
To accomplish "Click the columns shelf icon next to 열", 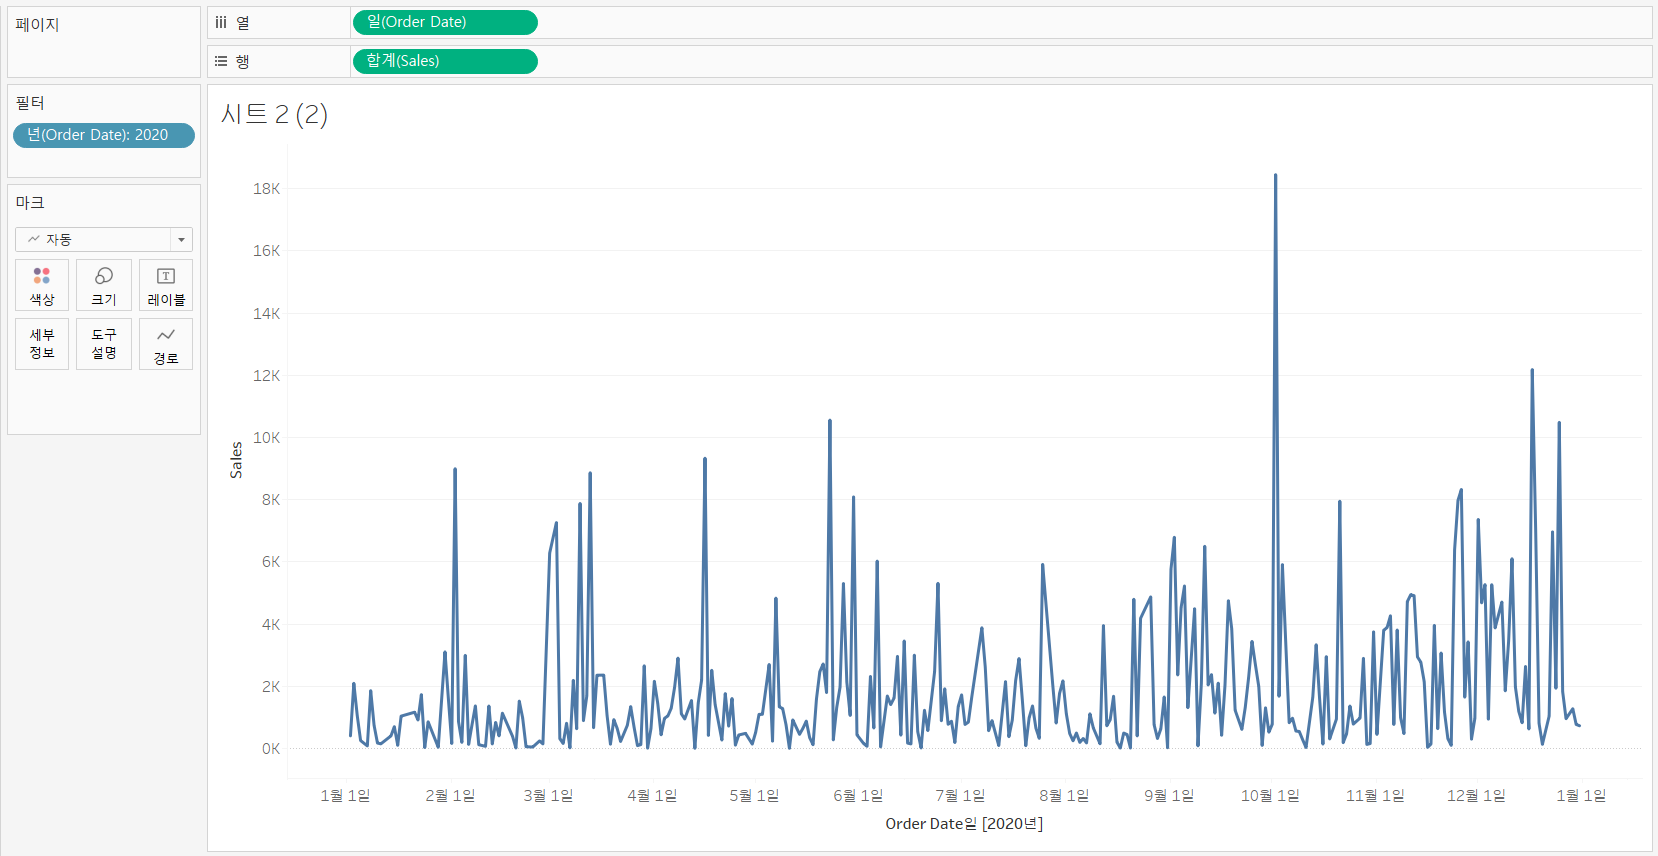I will 221,22.
